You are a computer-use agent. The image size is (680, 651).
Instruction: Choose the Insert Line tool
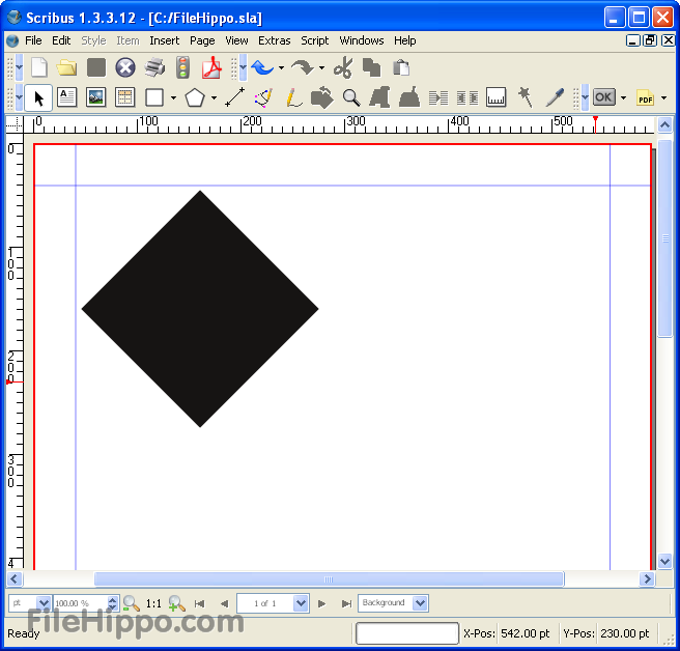(x=235, y=97)
